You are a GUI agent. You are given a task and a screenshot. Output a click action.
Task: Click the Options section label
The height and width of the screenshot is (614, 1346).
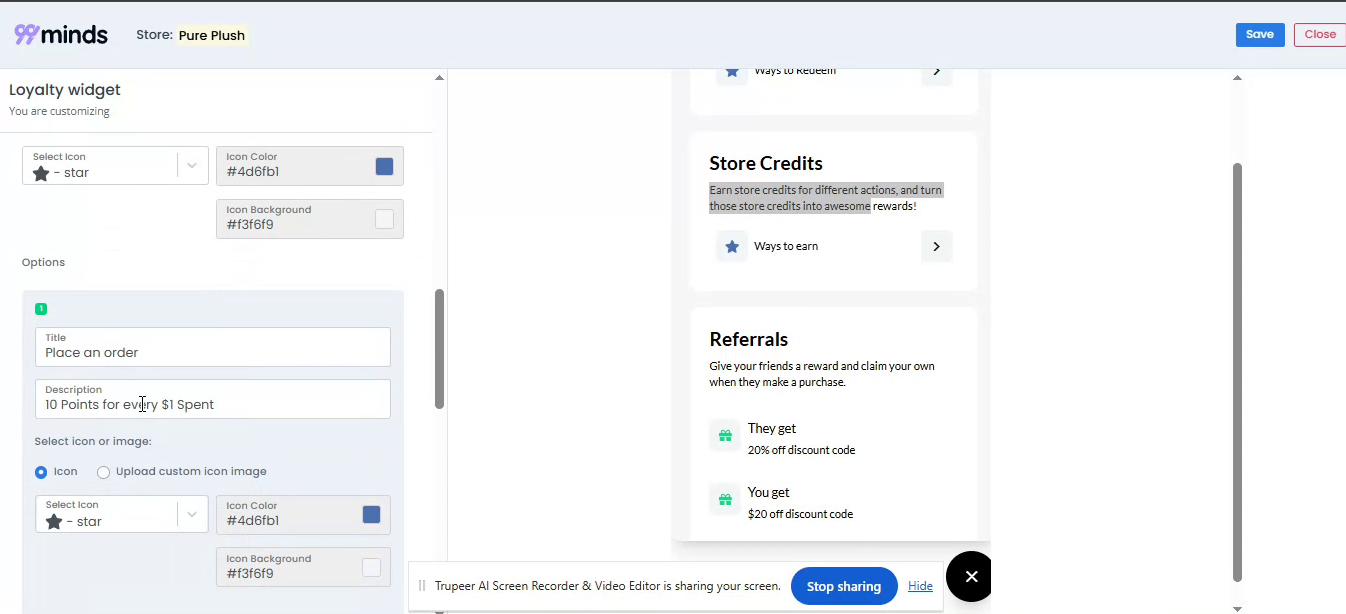[x=43, y=262]
